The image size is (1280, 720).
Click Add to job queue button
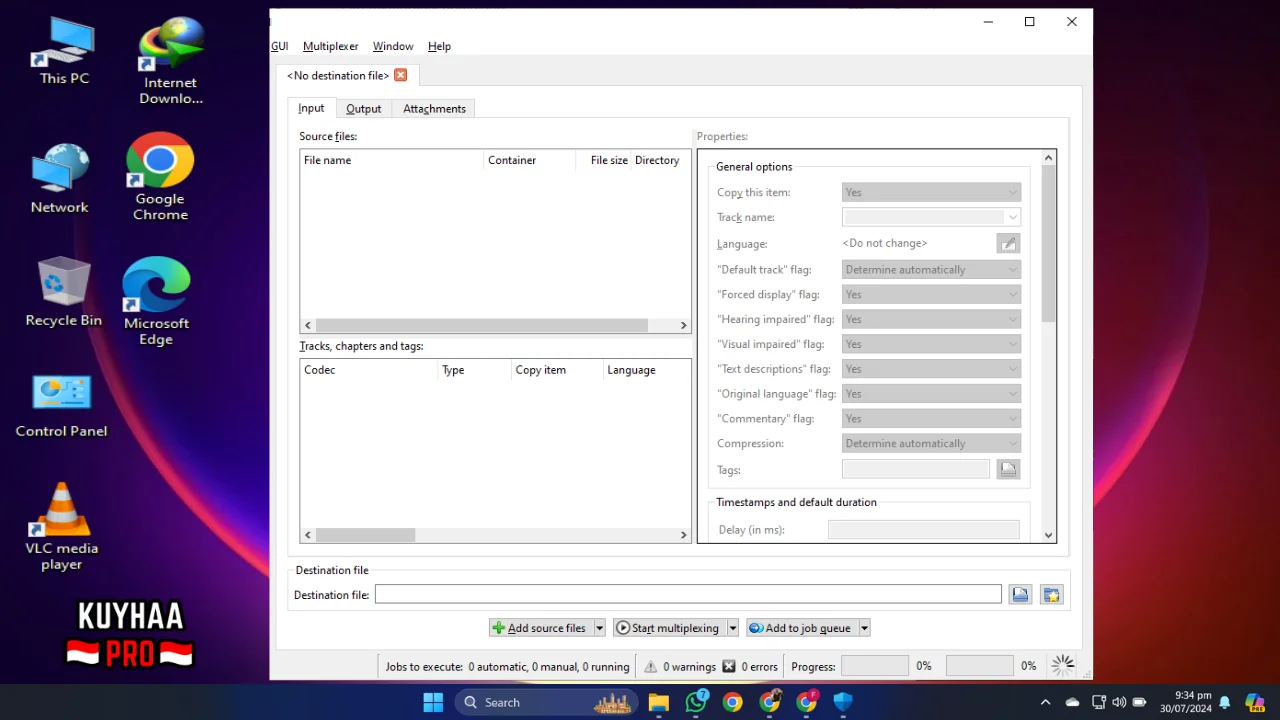coord(801,628)
